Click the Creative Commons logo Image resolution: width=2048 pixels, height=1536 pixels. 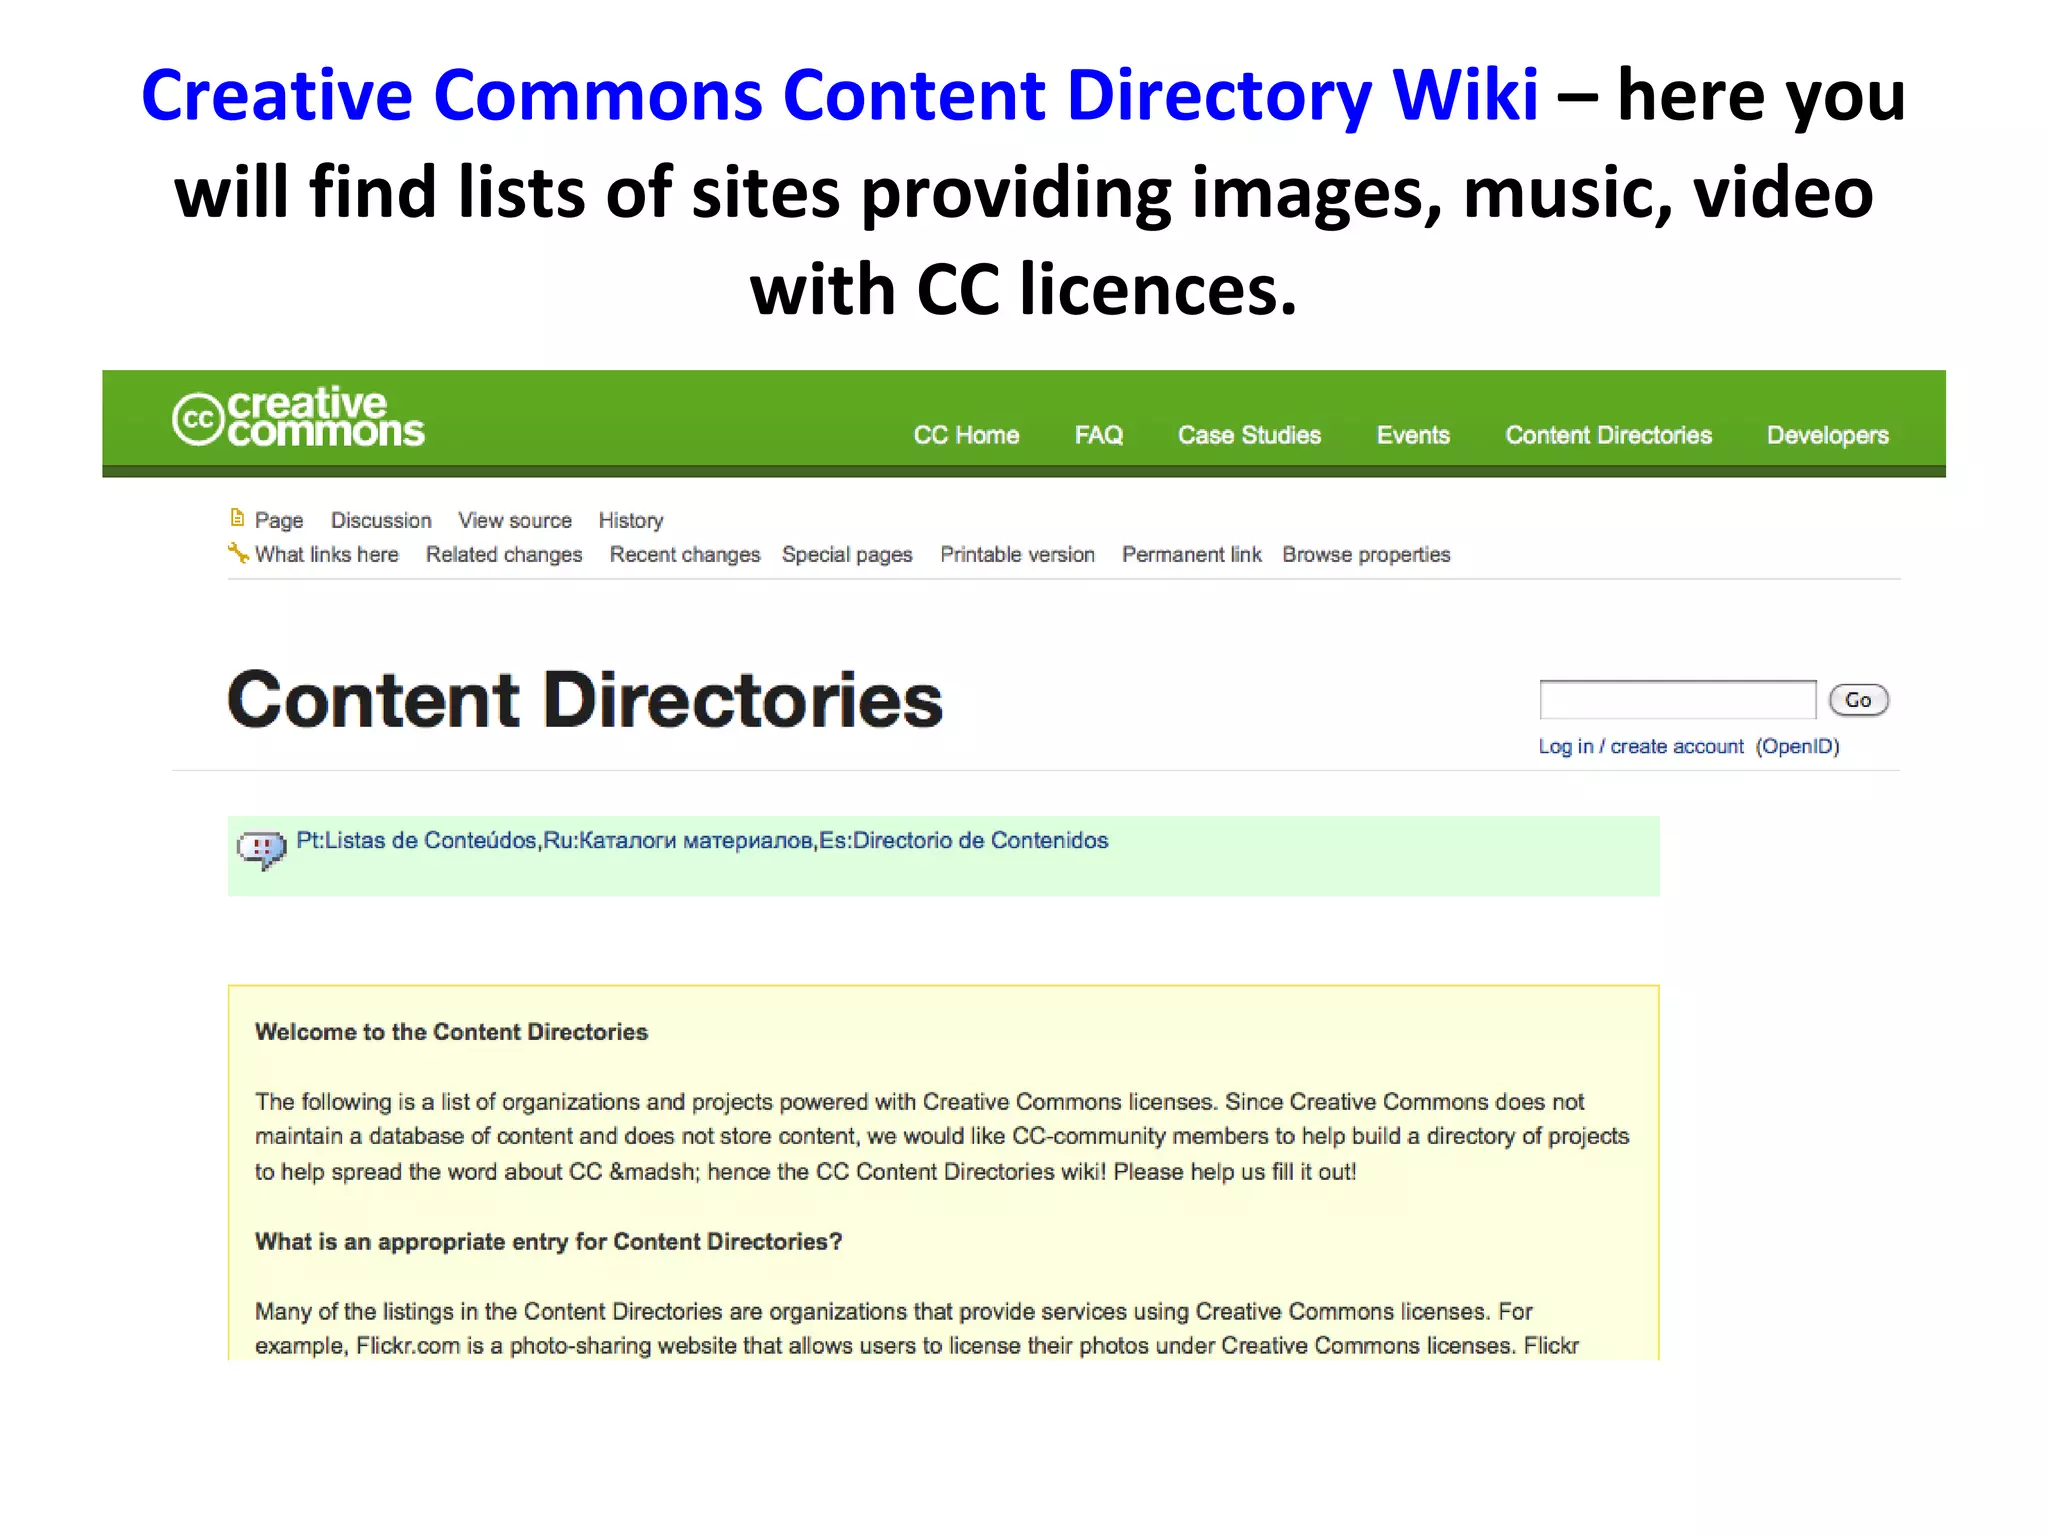298,417
